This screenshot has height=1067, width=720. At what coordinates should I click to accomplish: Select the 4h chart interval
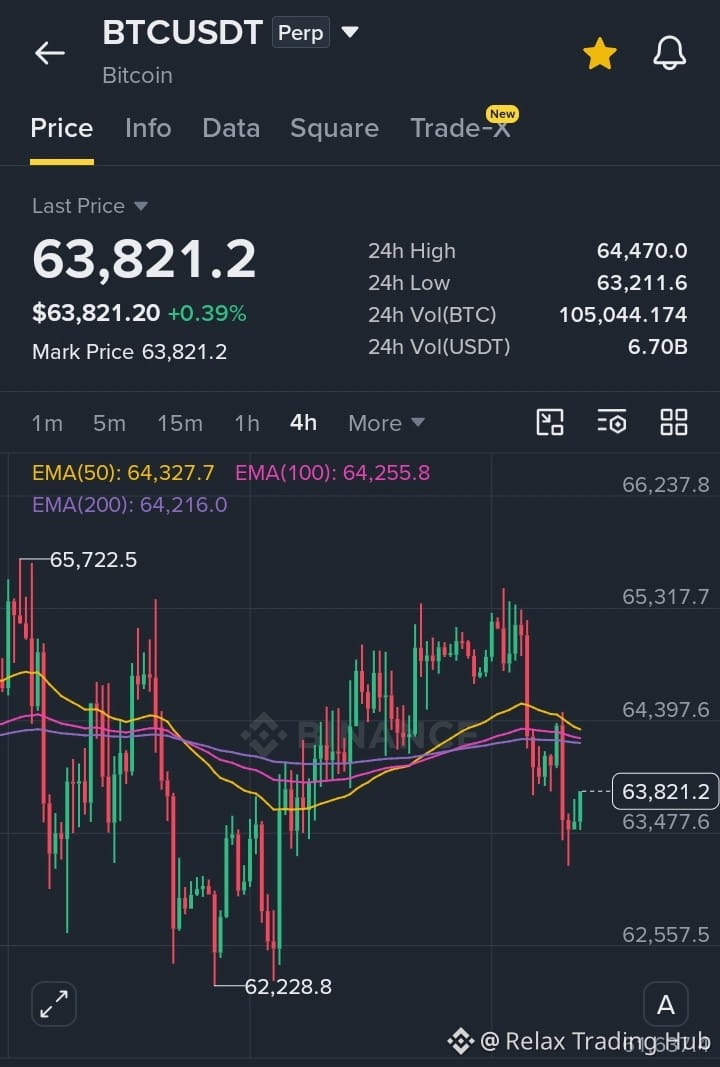[x=304, y=423]
